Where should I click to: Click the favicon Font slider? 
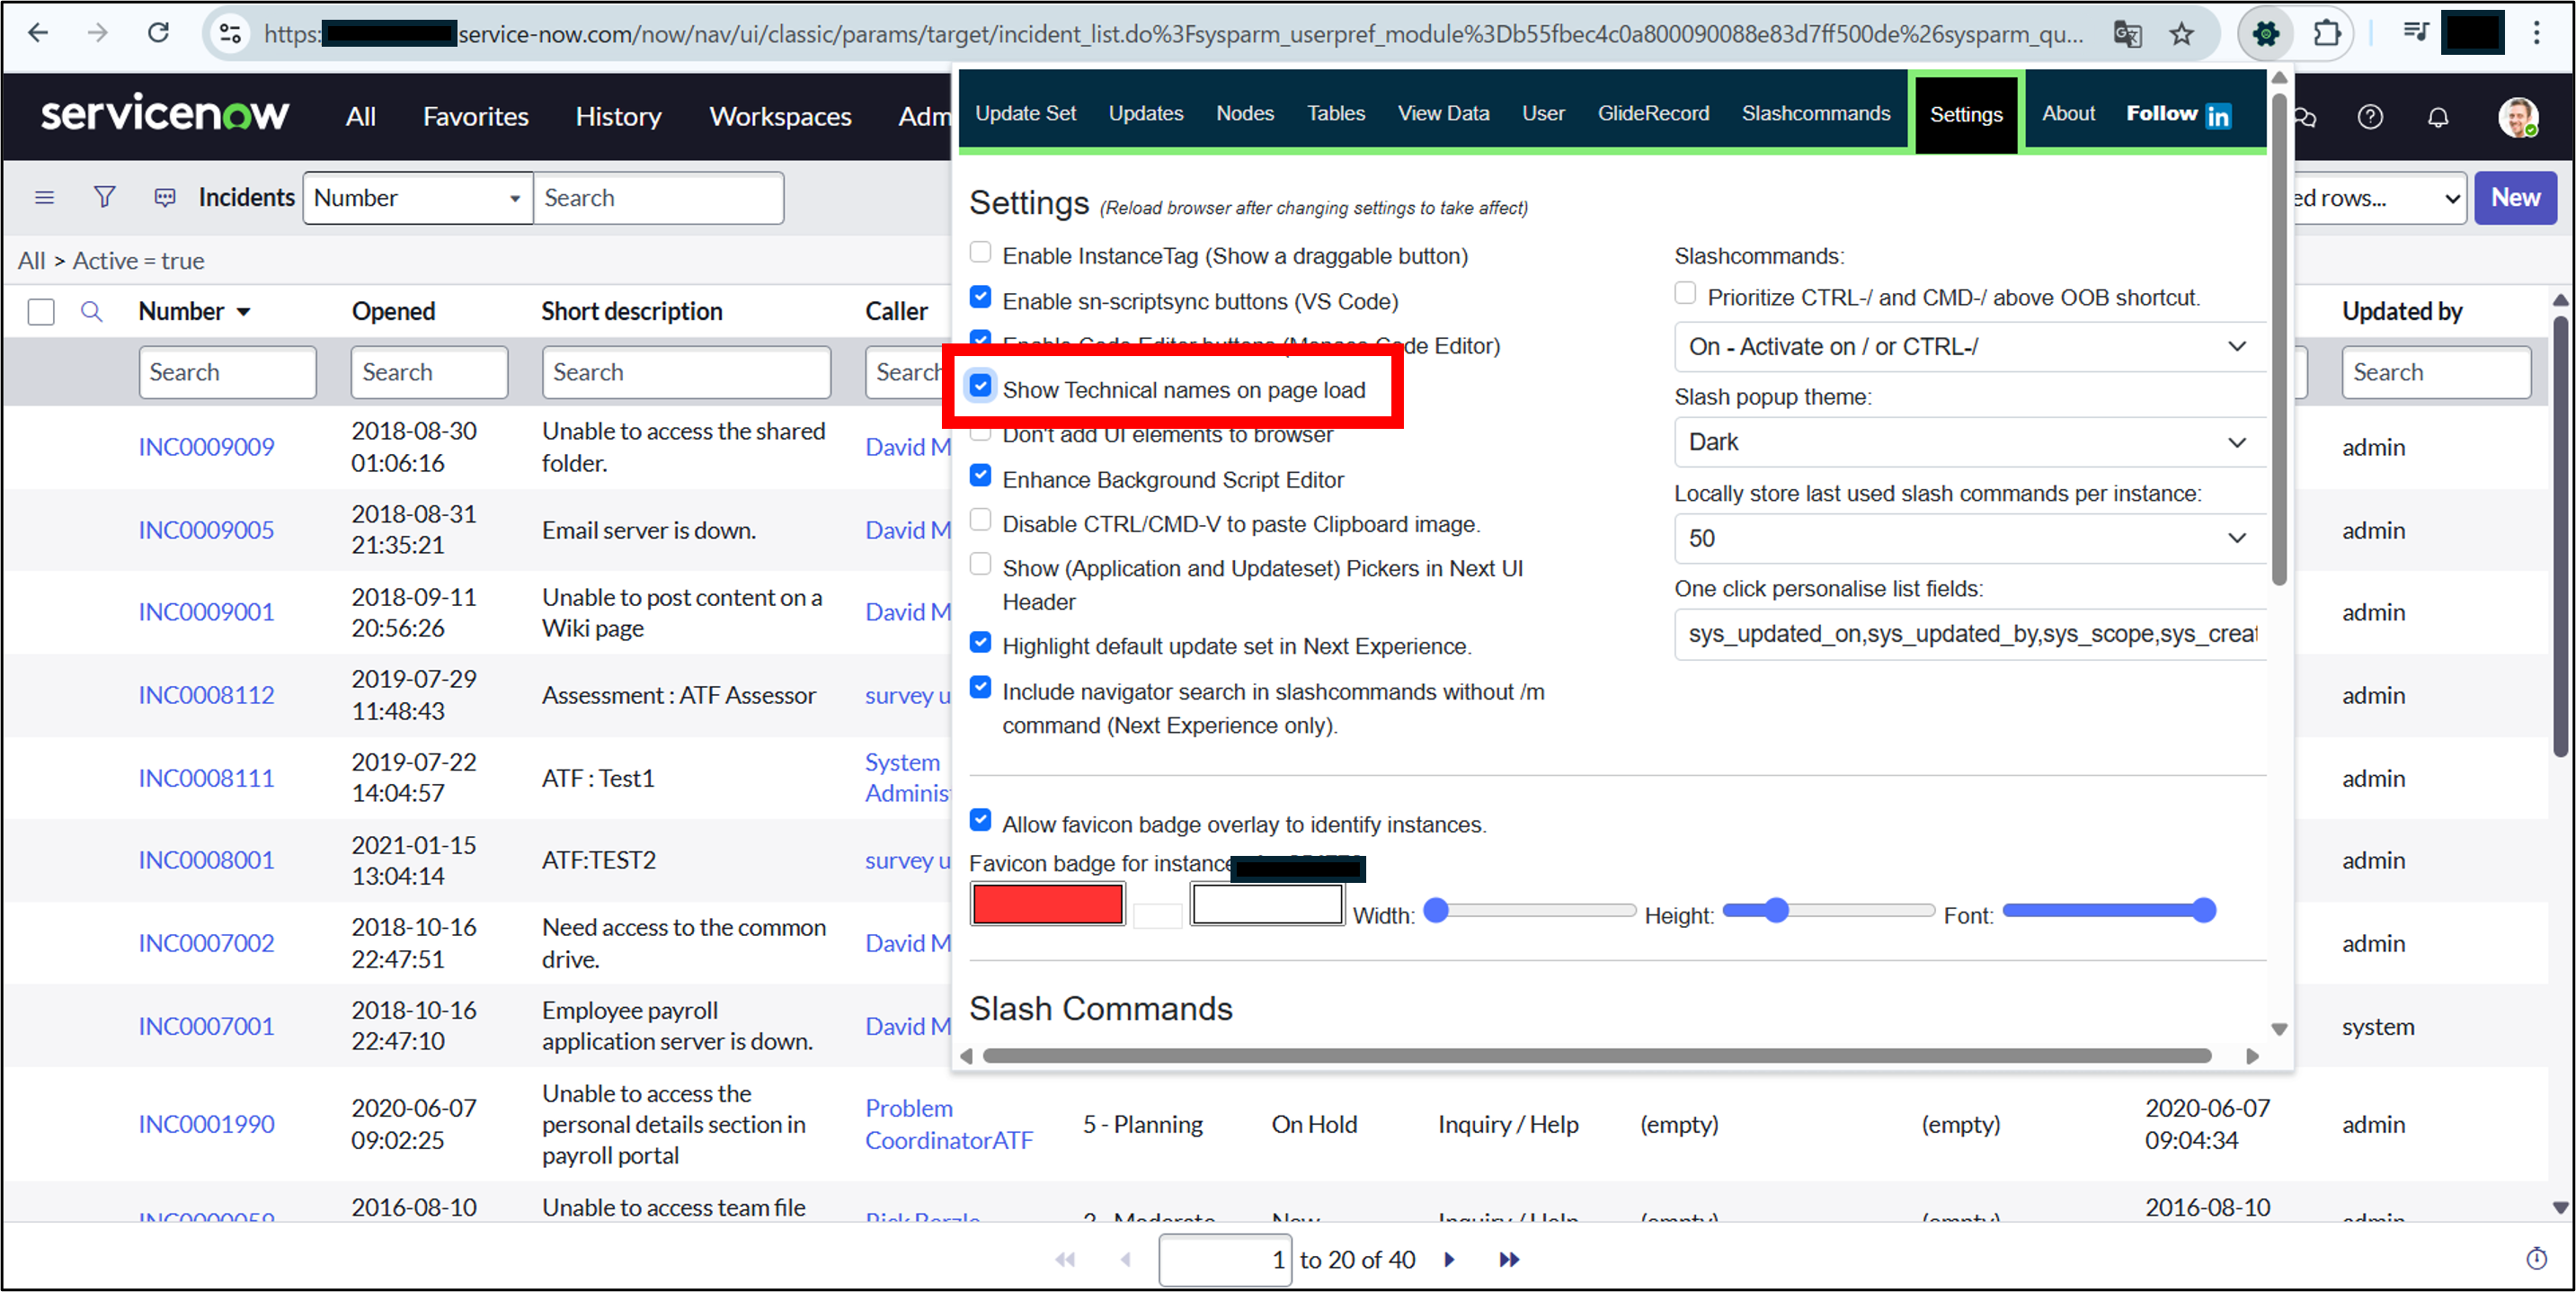click(x=2110, y=910)
